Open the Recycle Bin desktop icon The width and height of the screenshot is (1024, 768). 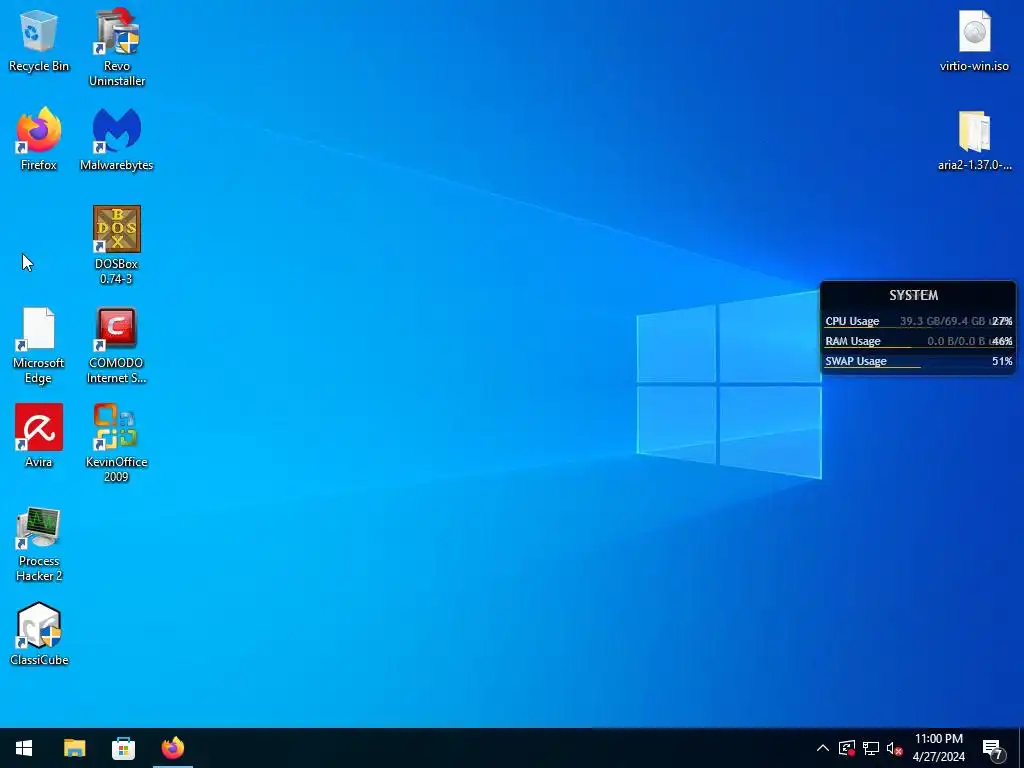(39, 41)
